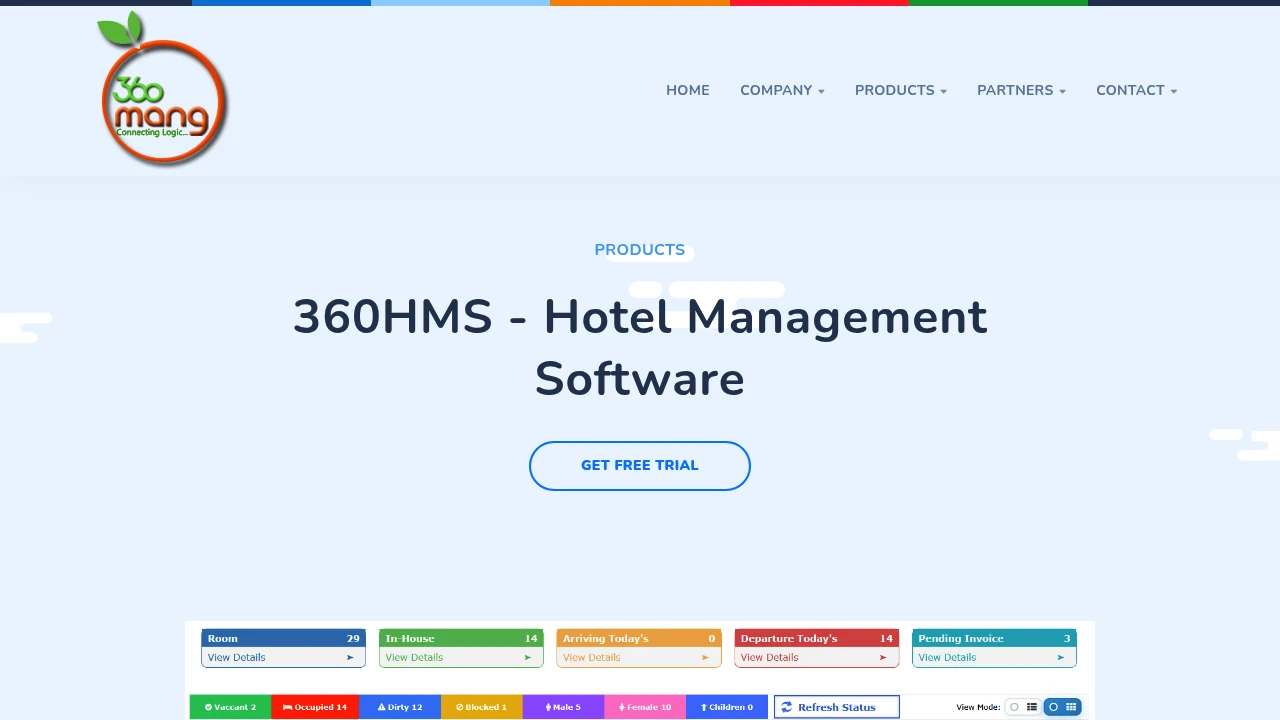This screenshot has height=720, width=1280.
Task: Click the green In-House card header
Action: (x=461, y=638)
